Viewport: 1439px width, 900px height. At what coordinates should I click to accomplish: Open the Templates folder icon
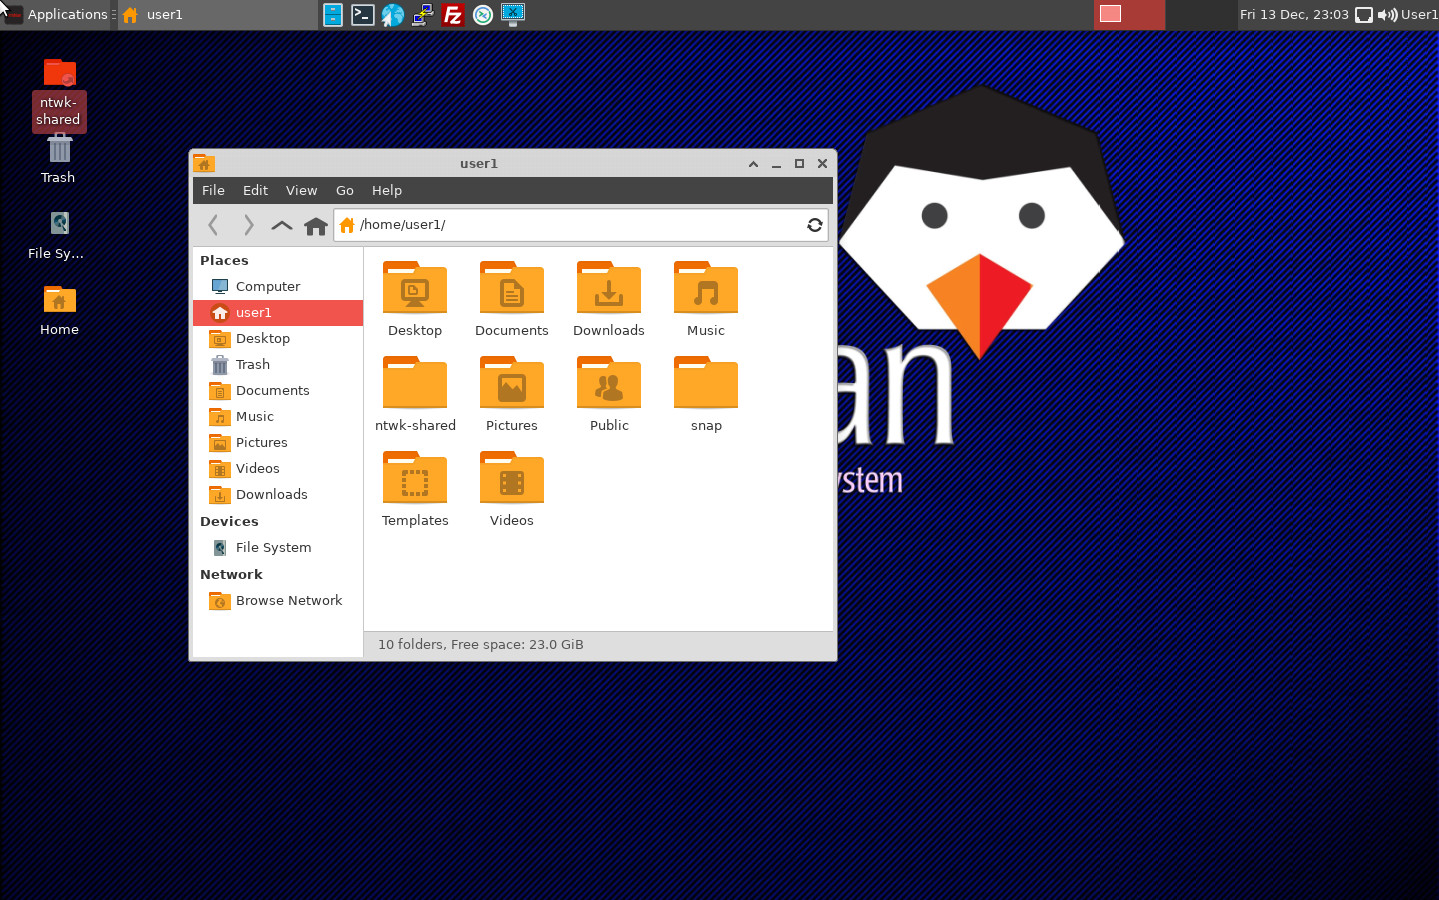coord(414,478)
